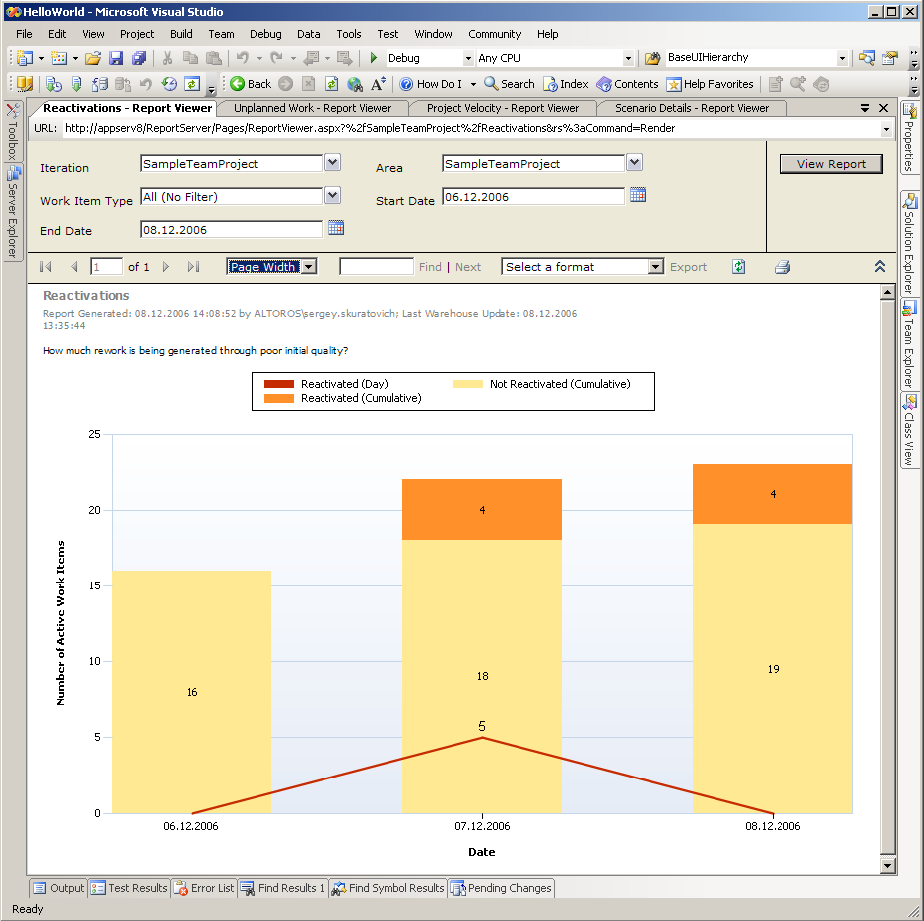The image size is (924, 921).
Task: Click the URL address field
Action: click(x=471, y=128)
